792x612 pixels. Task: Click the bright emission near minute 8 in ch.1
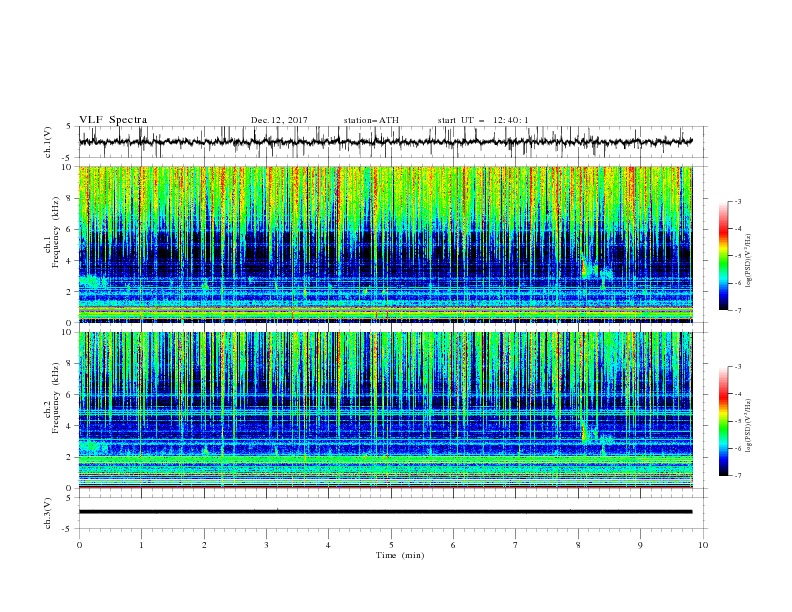coord(586,268)
